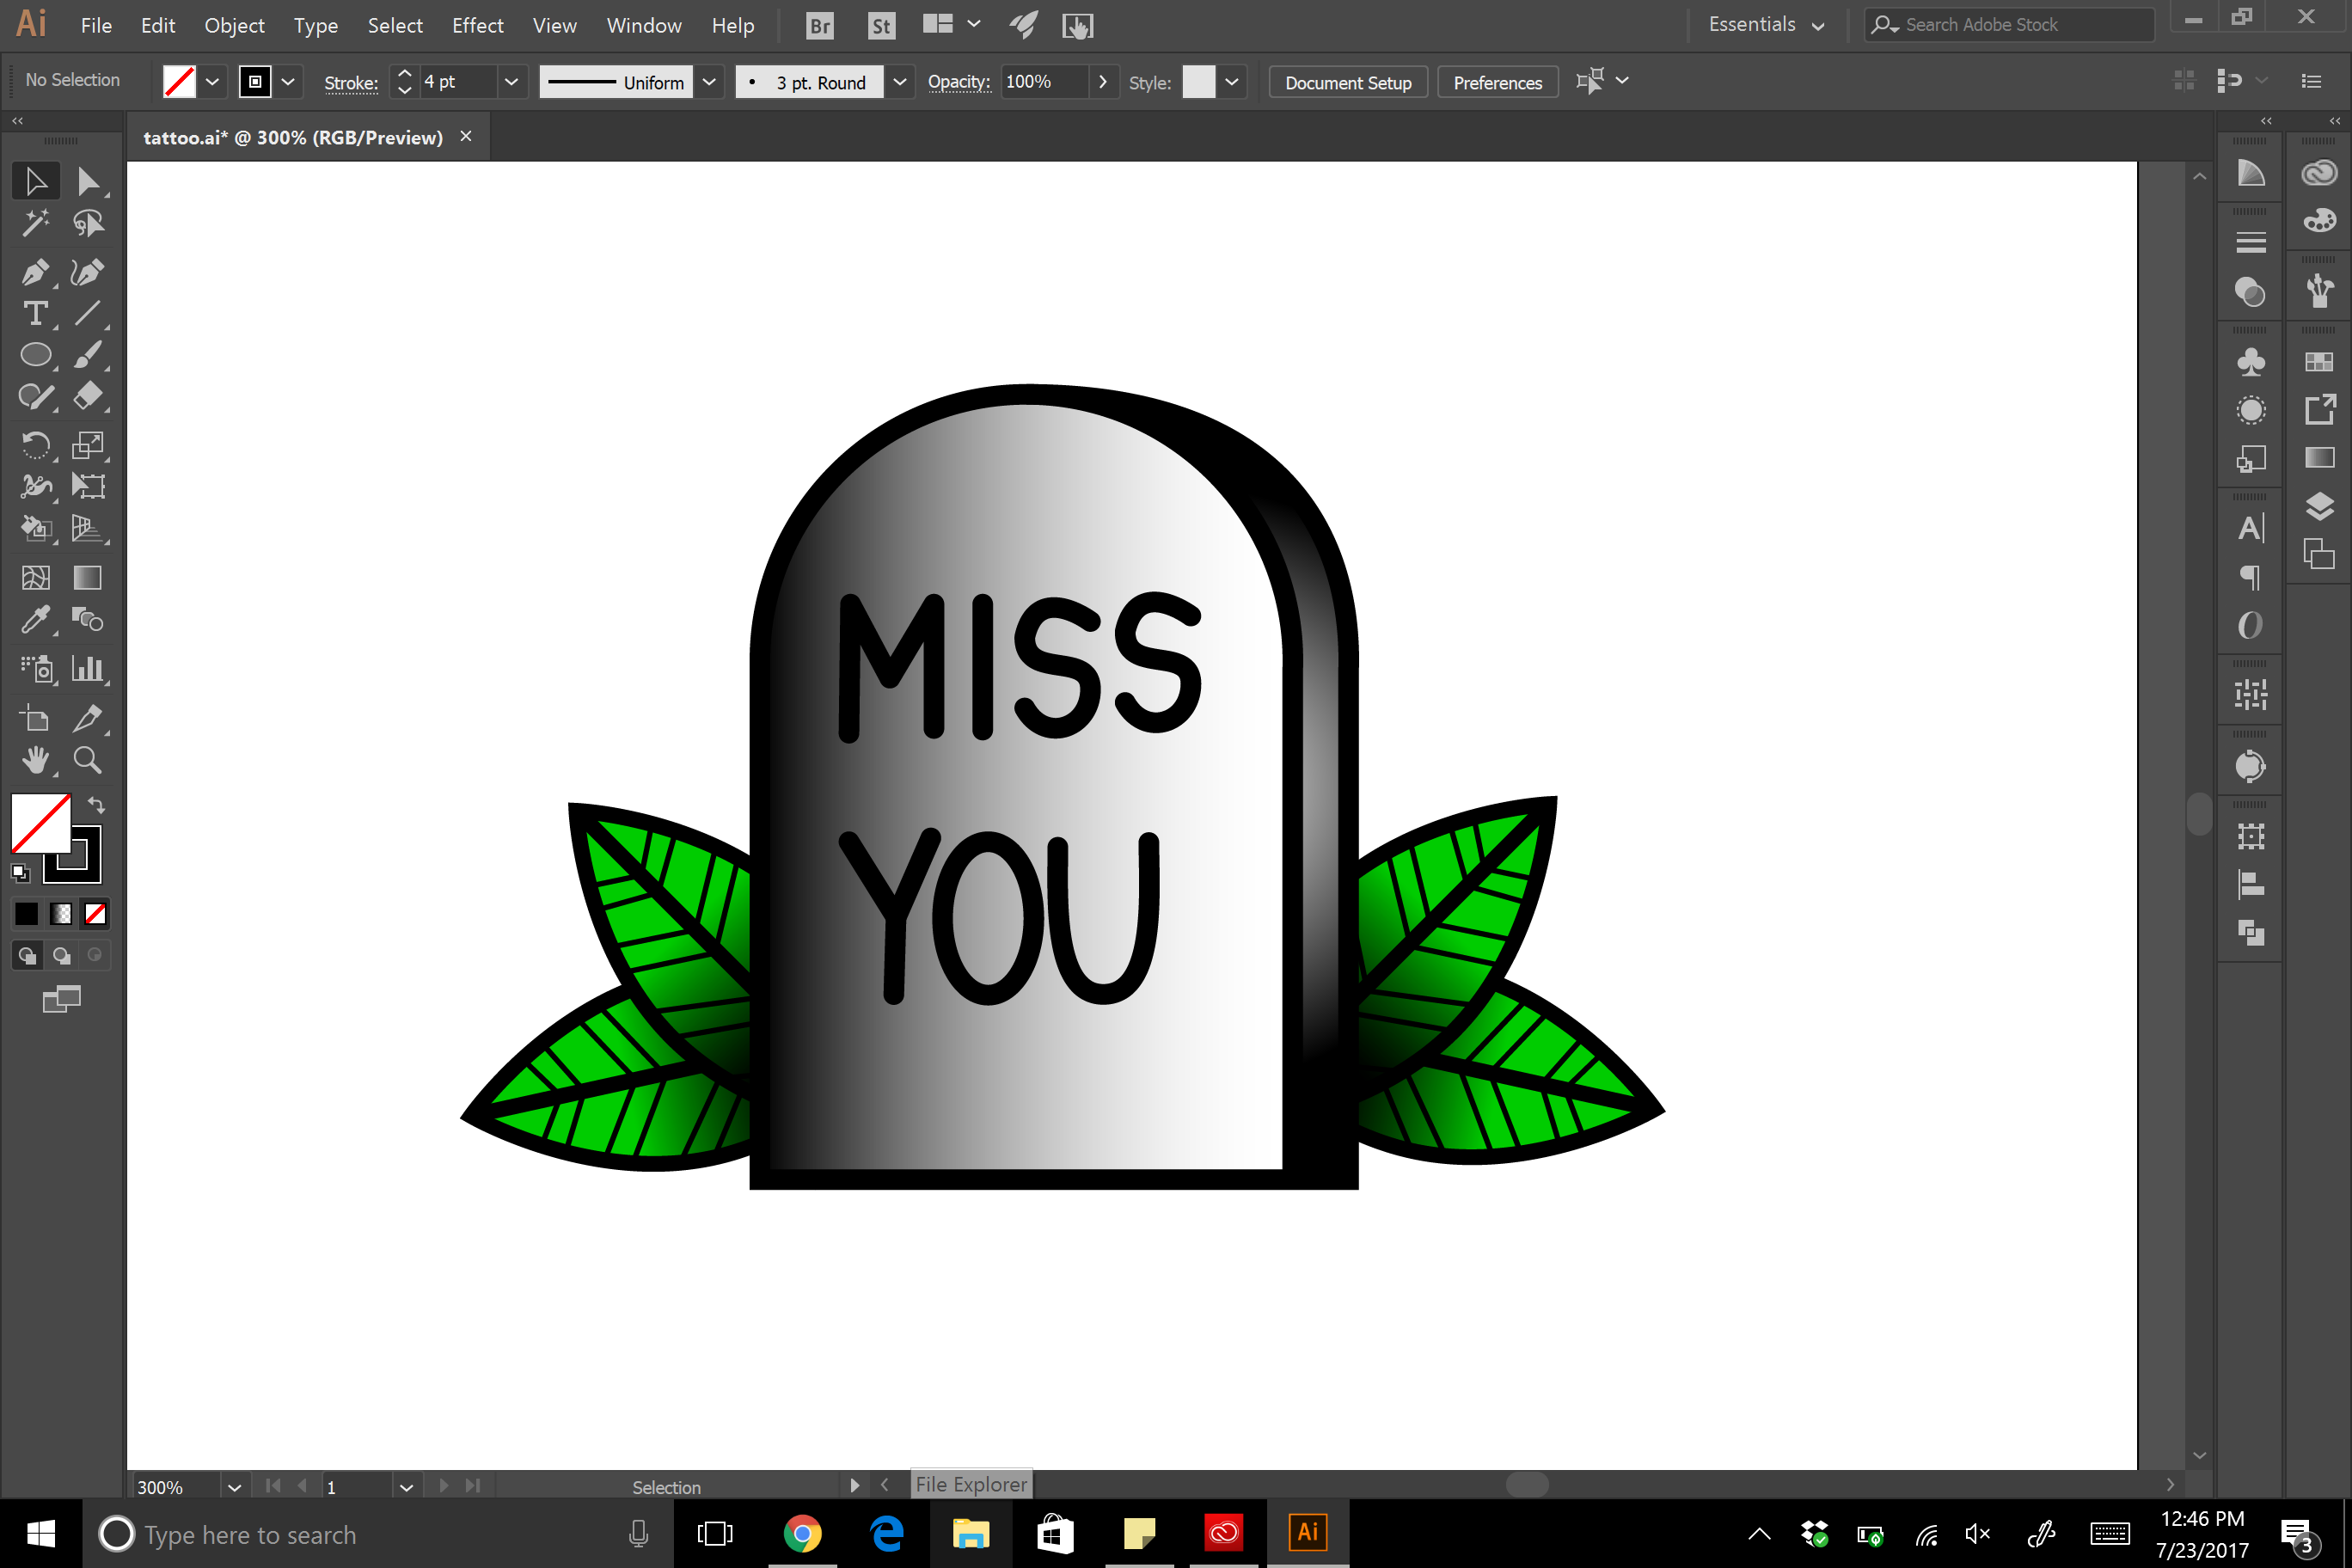This screenshot has height=1568, width=2352.
Task: Select the Scale tool
Action: click(x=88, y=445)
